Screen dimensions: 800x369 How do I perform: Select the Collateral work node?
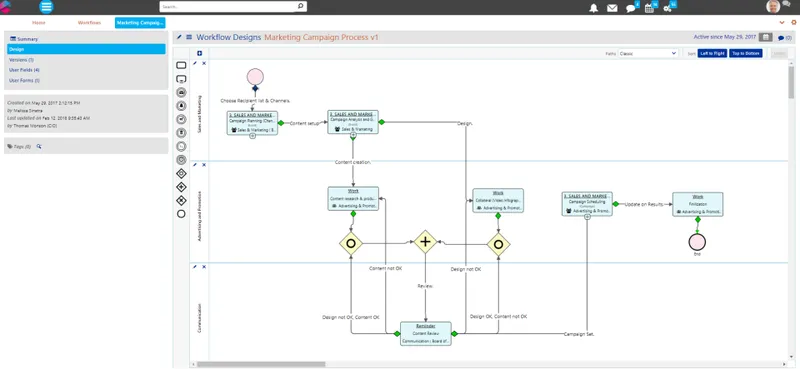pyautogui.click(x=498, y=201)
